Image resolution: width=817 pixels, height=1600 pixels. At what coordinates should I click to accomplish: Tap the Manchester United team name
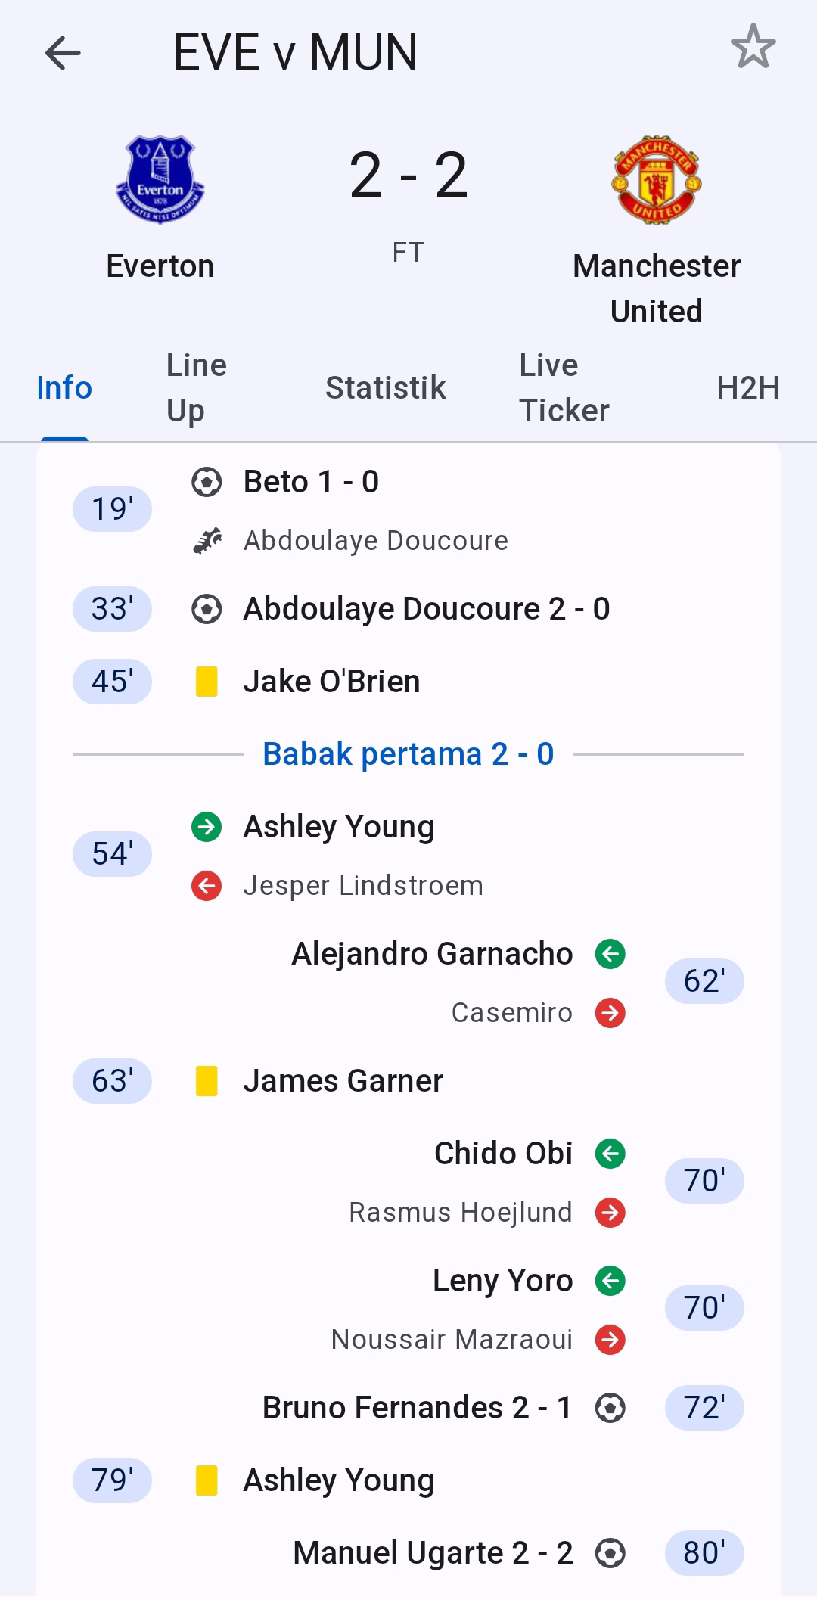(656, 288)
